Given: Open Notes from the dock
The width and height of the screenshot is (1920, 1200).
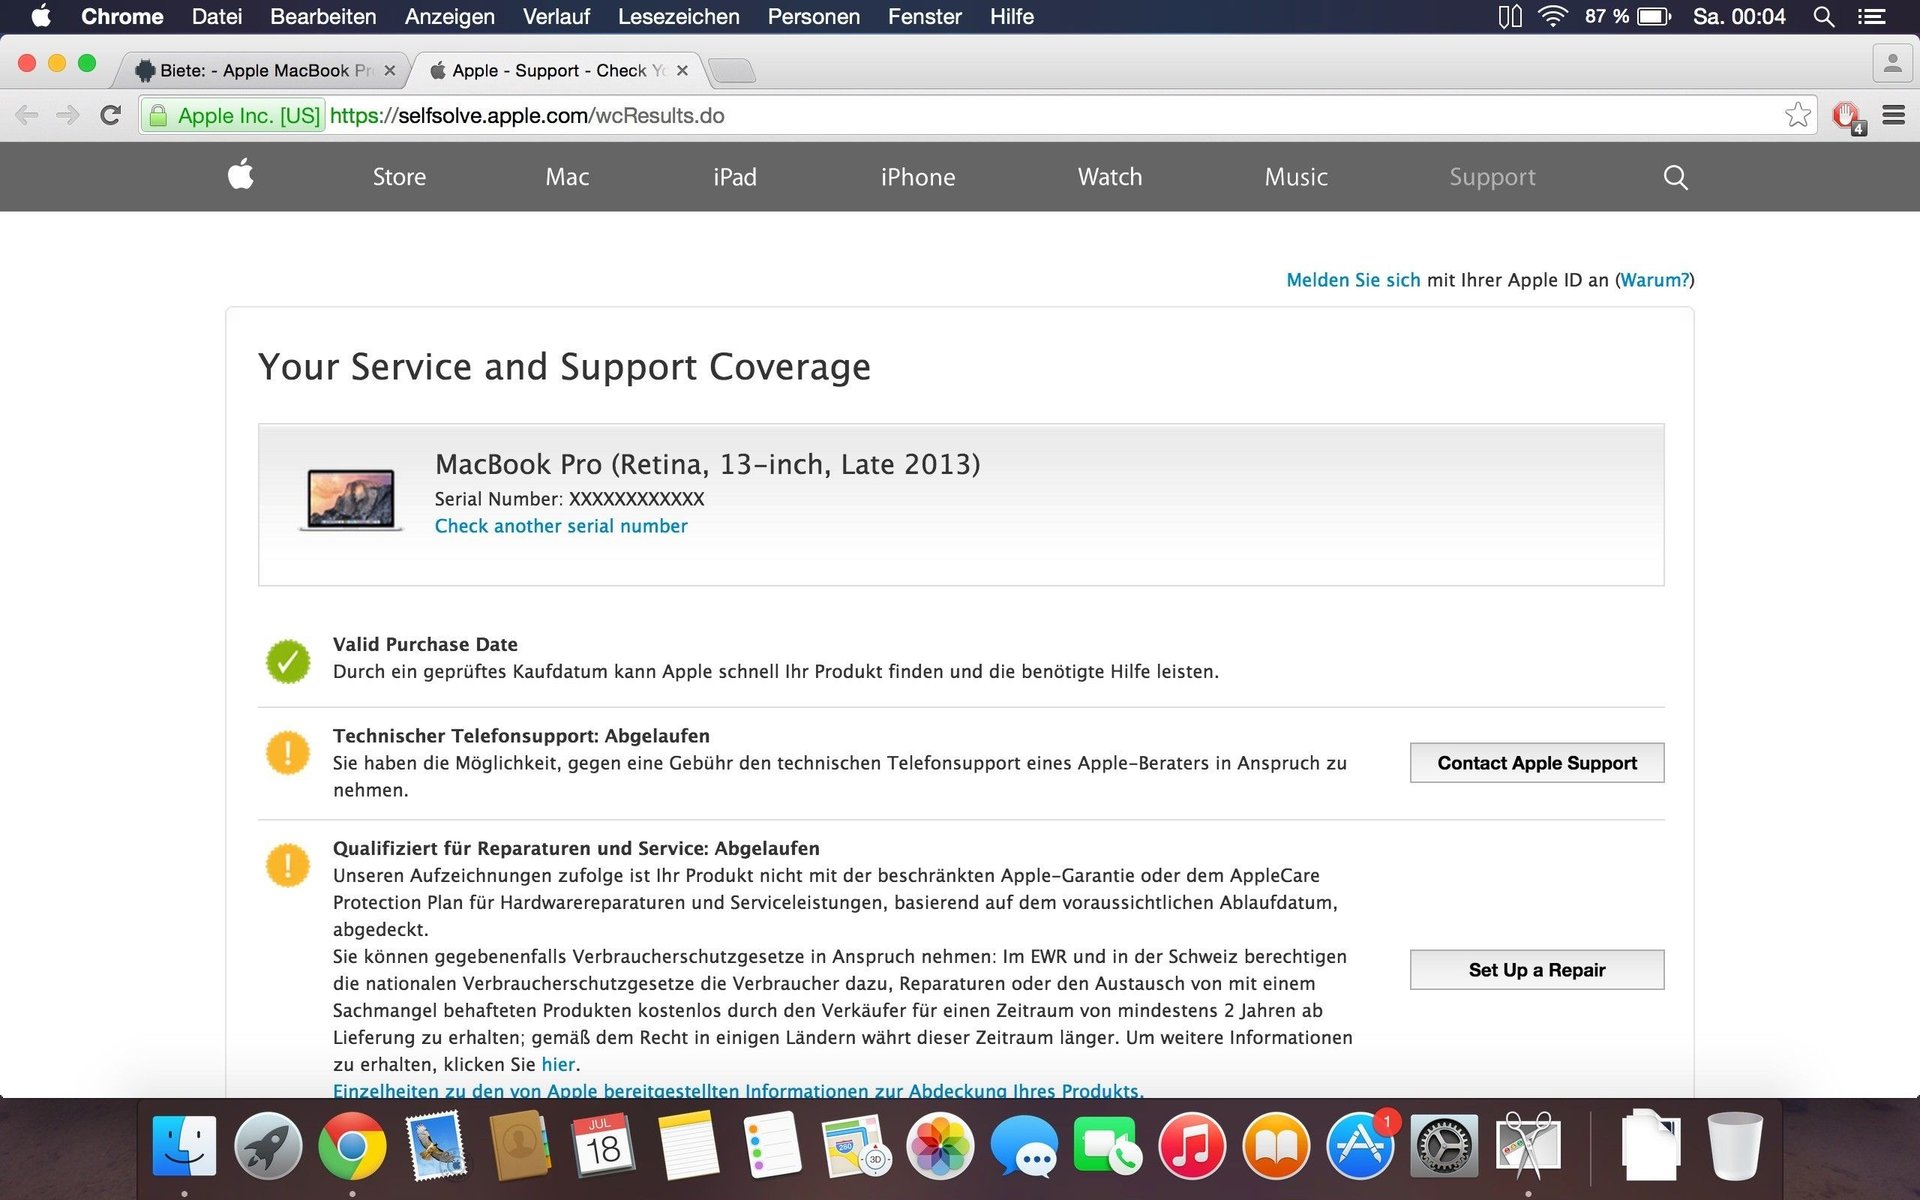Looking at the screenshot, I should click(688, 1146).
